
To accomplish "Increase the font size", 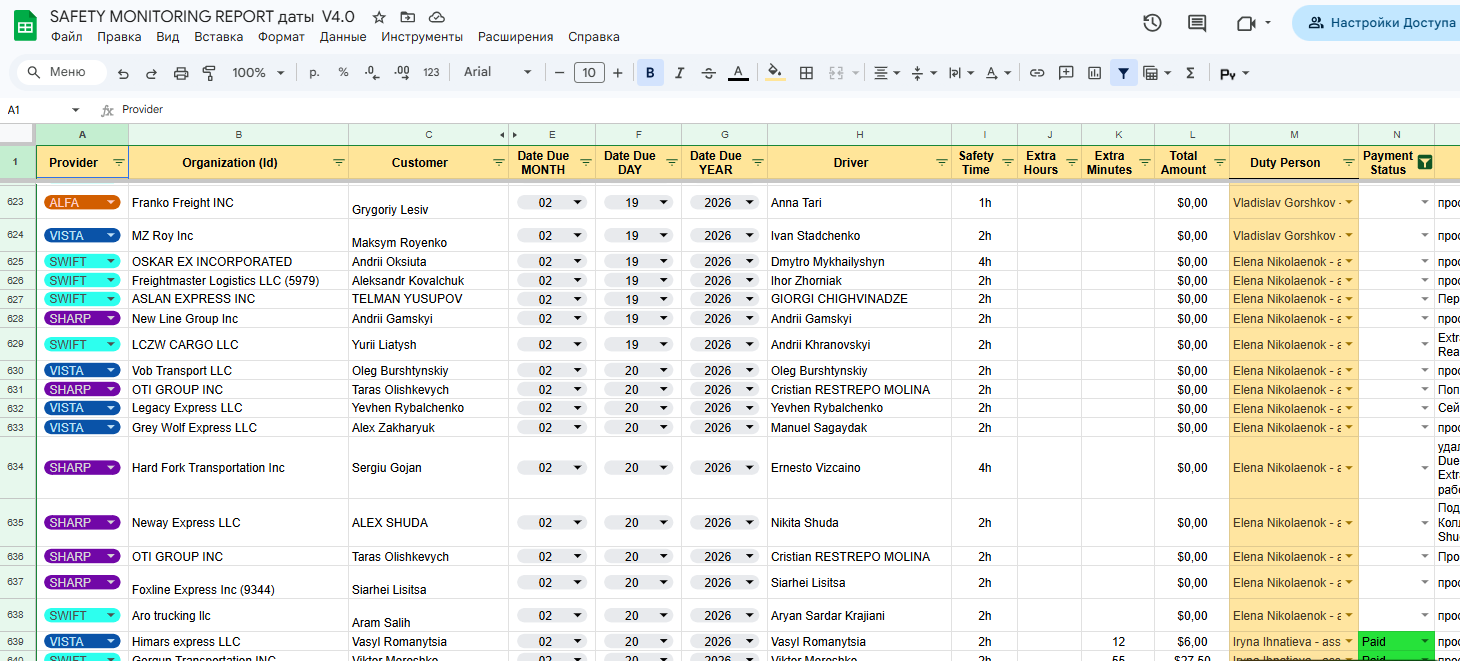I will (x=618, y=73).
